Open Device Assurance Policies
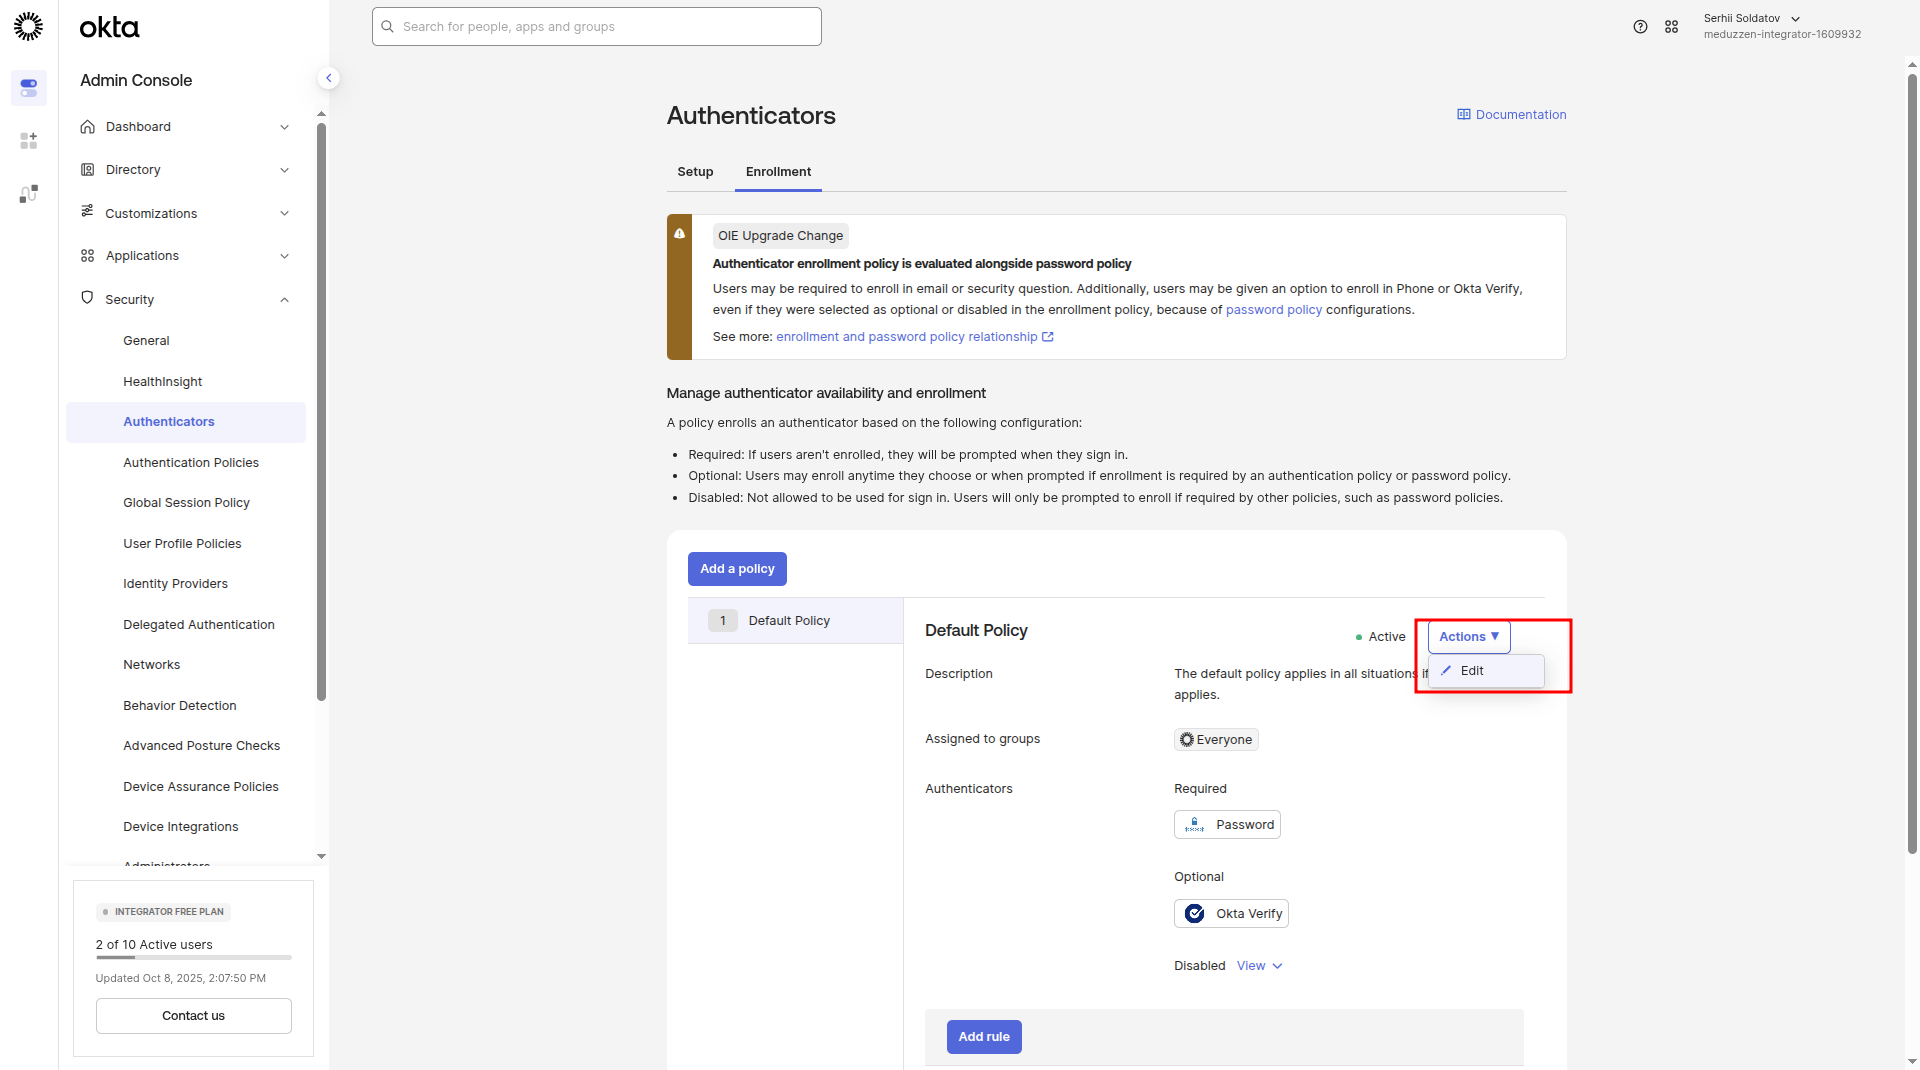Image resolution: width=1920 pixels, height=1070 pixels. pos(201,787)
